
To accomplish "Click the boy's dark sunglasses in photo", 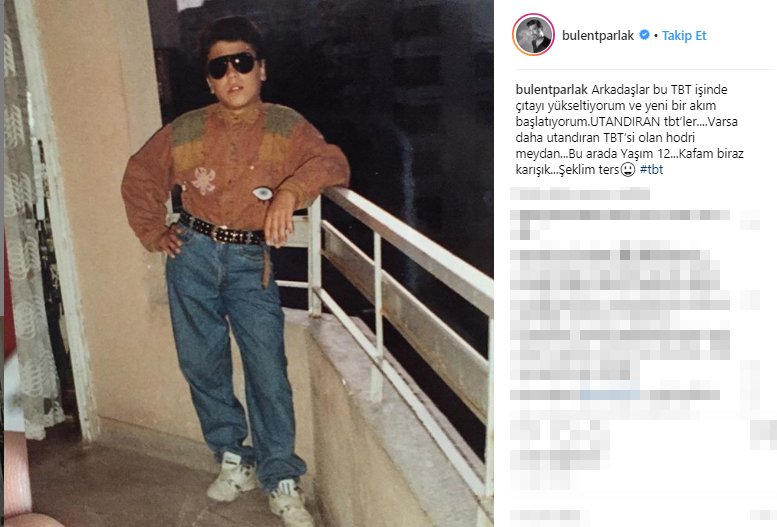I will [231, 65].
